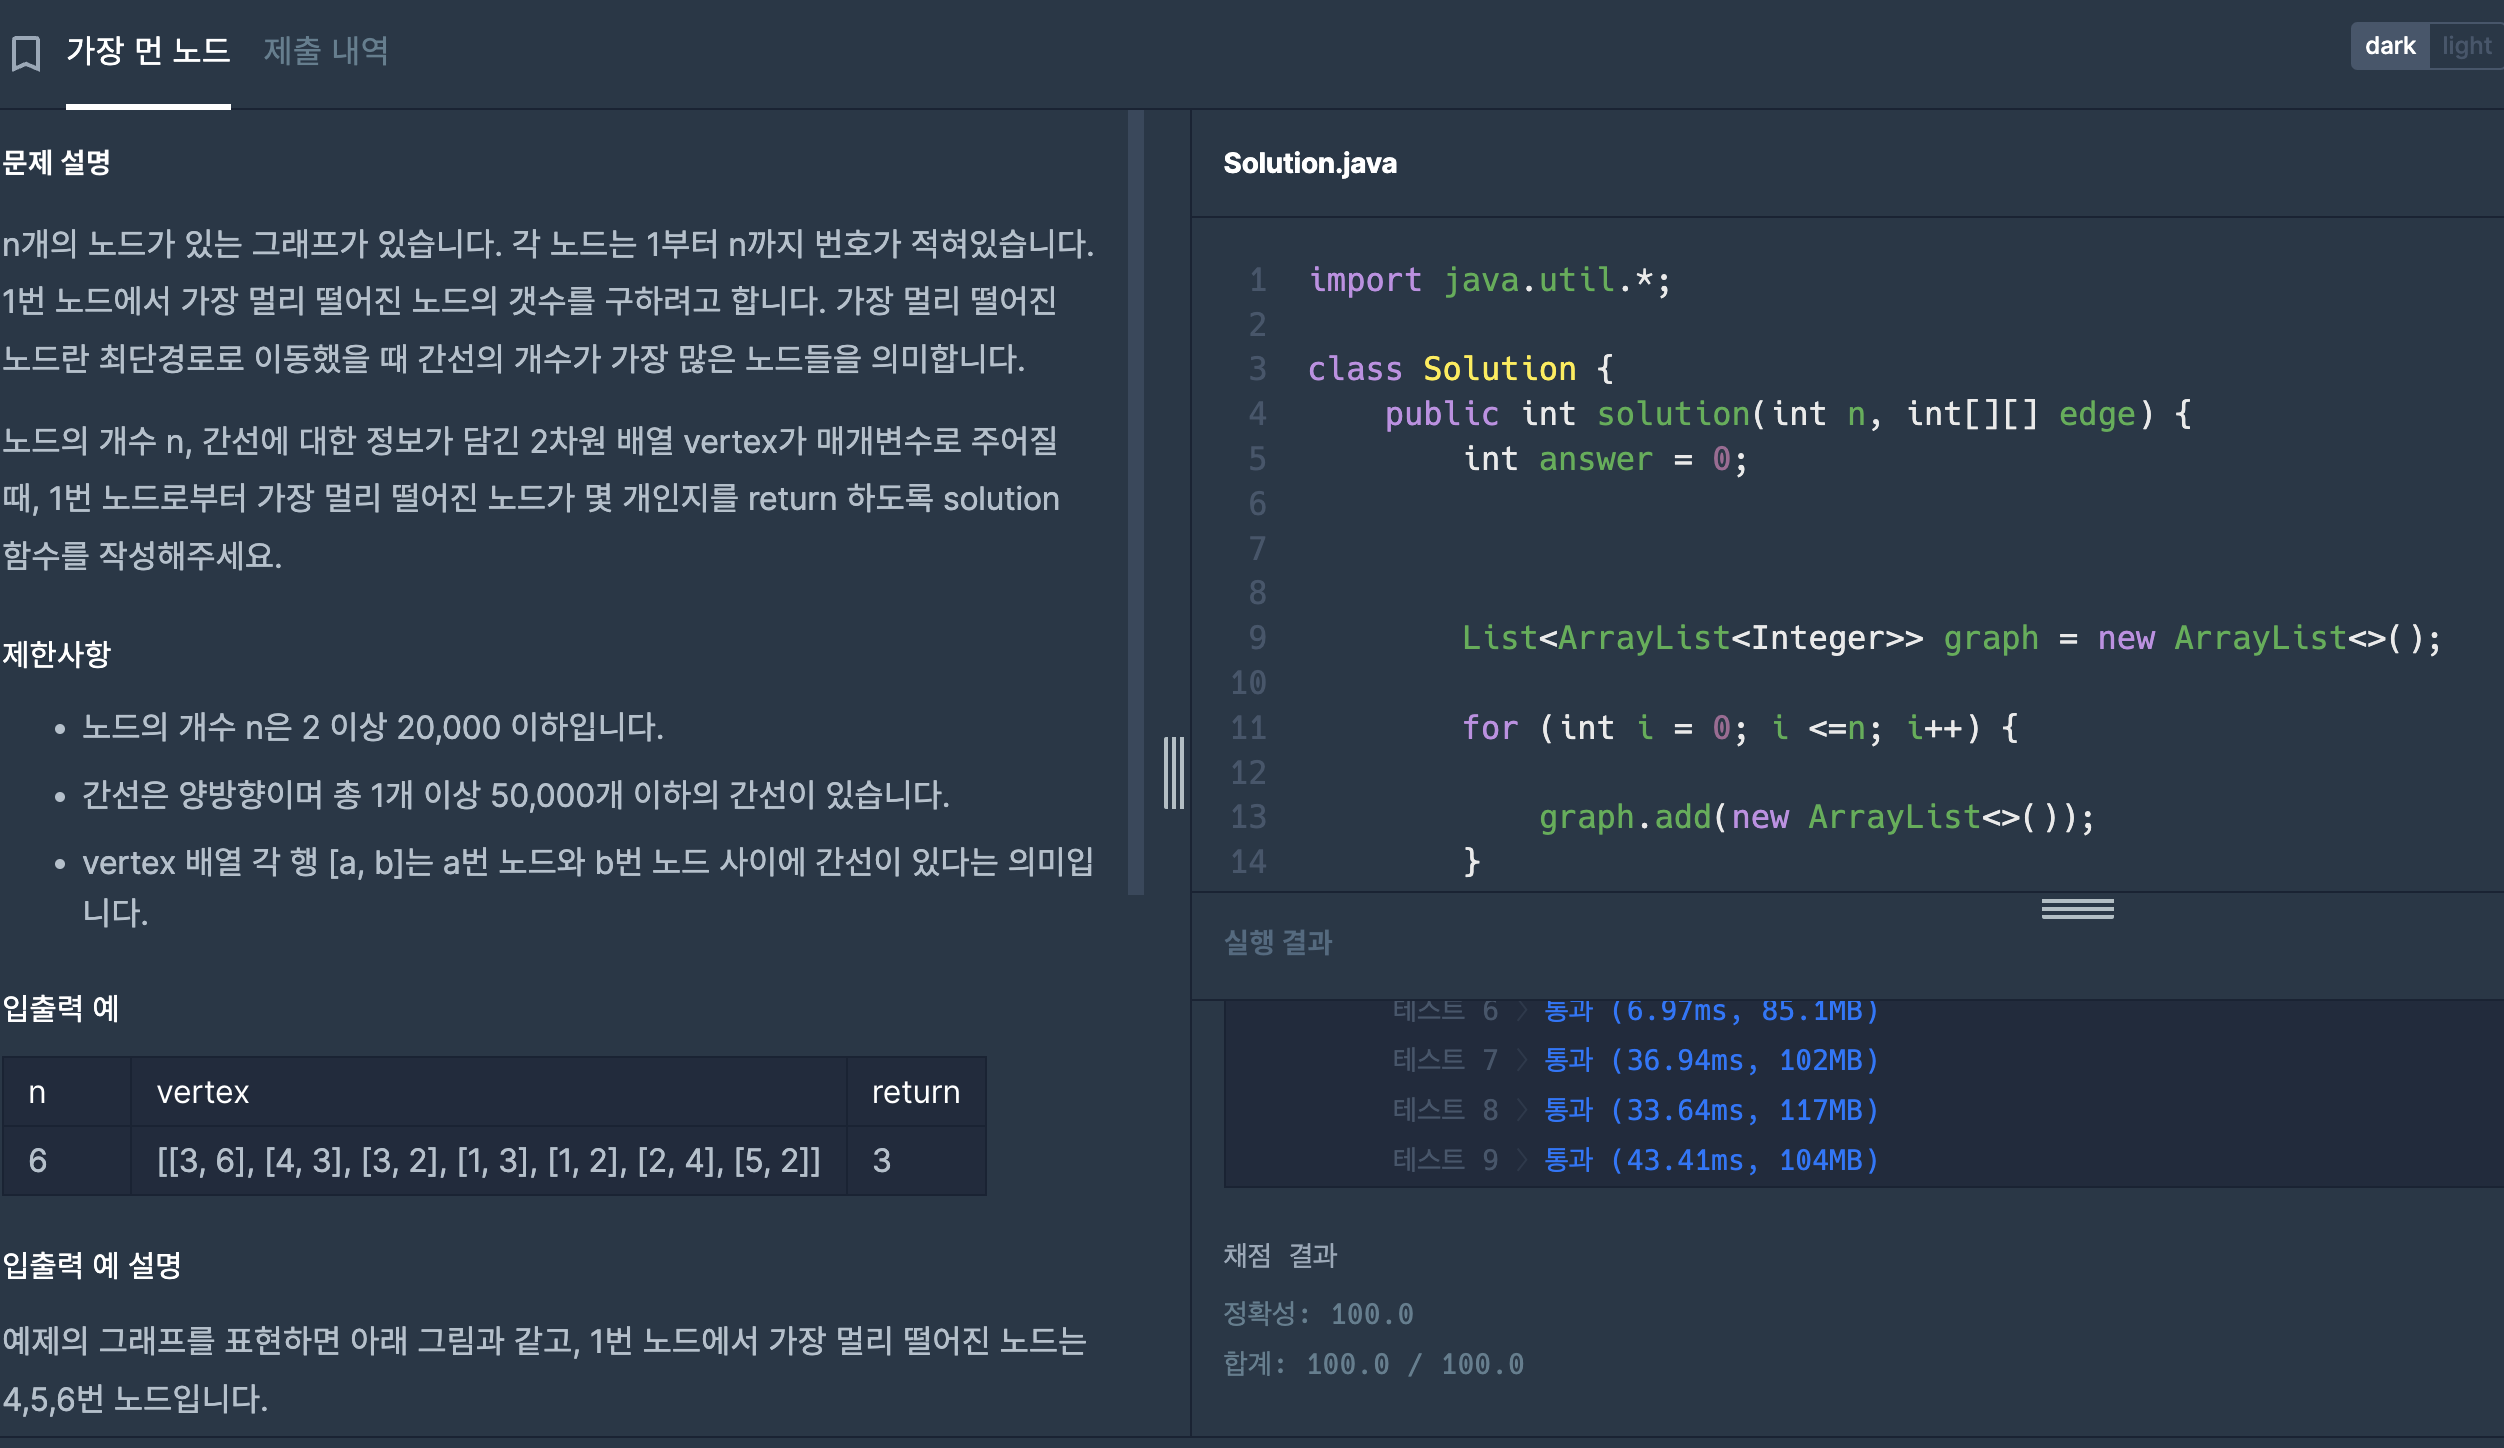Click the 통과 (36.94ms, 102MB) result text
Viewport: 2504px width, 1448px height.
(1711, 1060)
